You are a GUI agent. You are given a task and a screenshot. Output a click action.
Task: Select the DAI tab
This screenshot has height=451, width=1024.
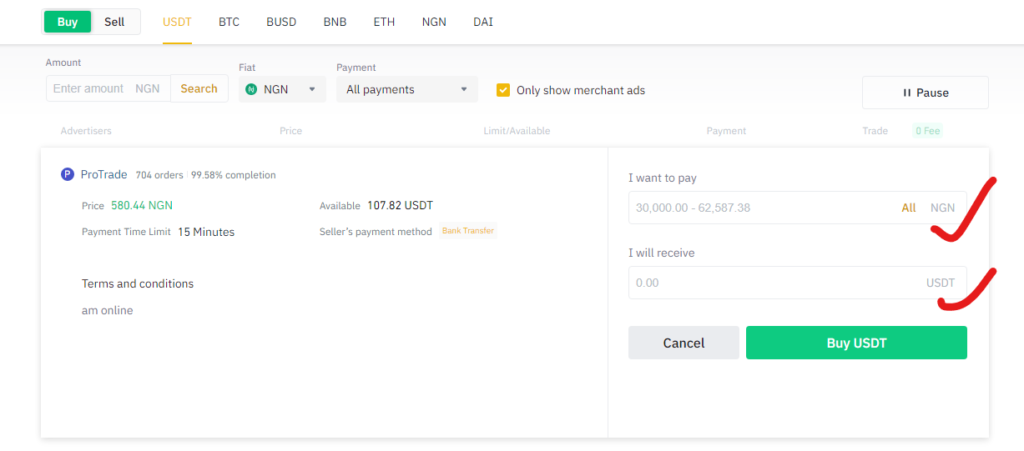(483, 22)
